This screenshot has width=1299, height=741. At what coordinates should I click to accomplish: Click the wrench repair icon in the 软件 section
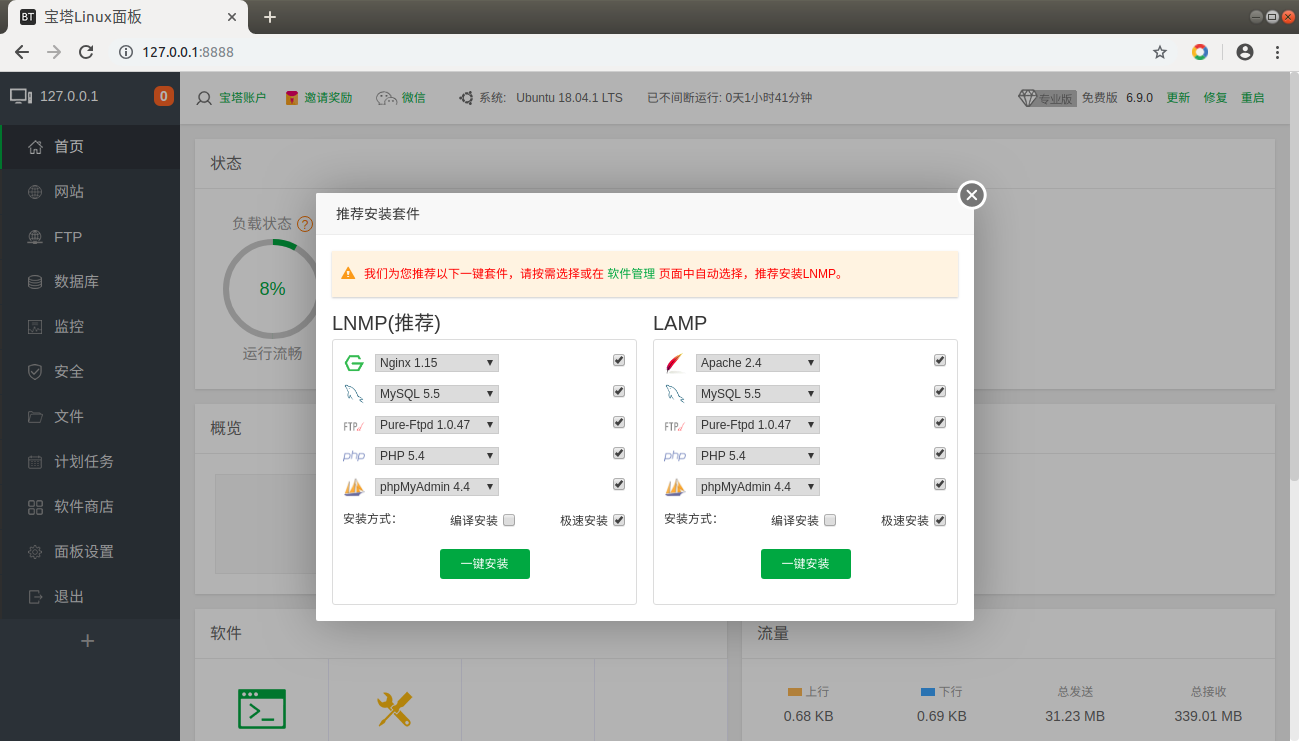(394, 708)
